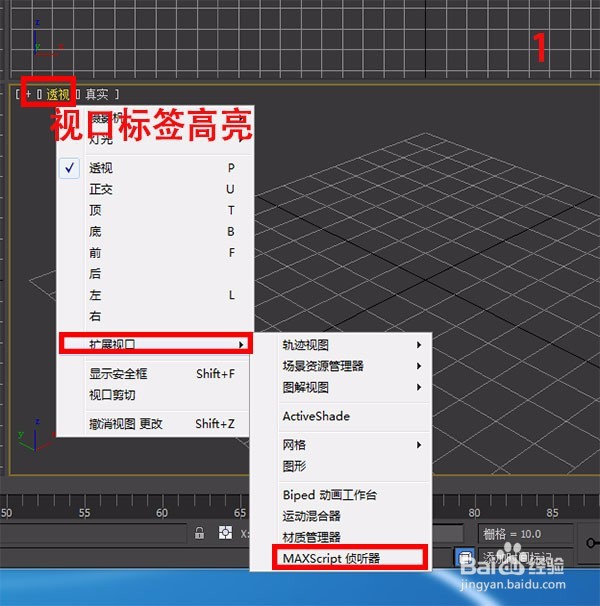Click the set key icon at right

coord(592,543)
